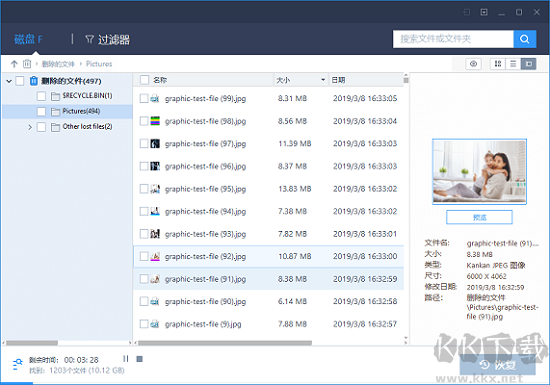Image resolution: width=550 pixels, height=385 pixels.
Task: Check the 删除的文件(497) checkbox
Action: coord(20,81)
